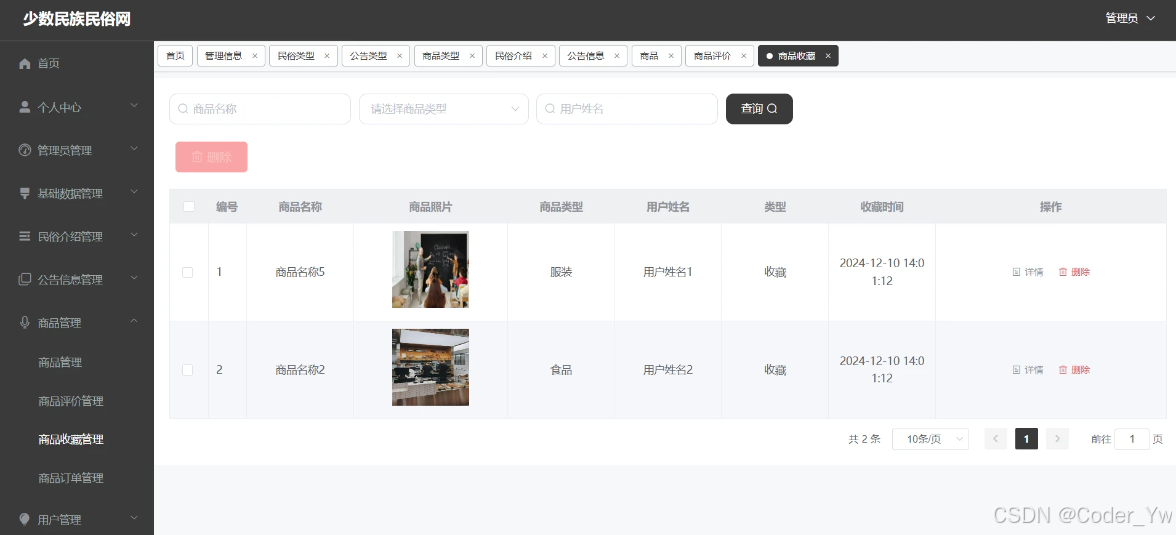The width and height of the screenshot is (1176, 535).
Task: Click the 查询 search button
Action: pyautogui.click(x=759, y=109)
